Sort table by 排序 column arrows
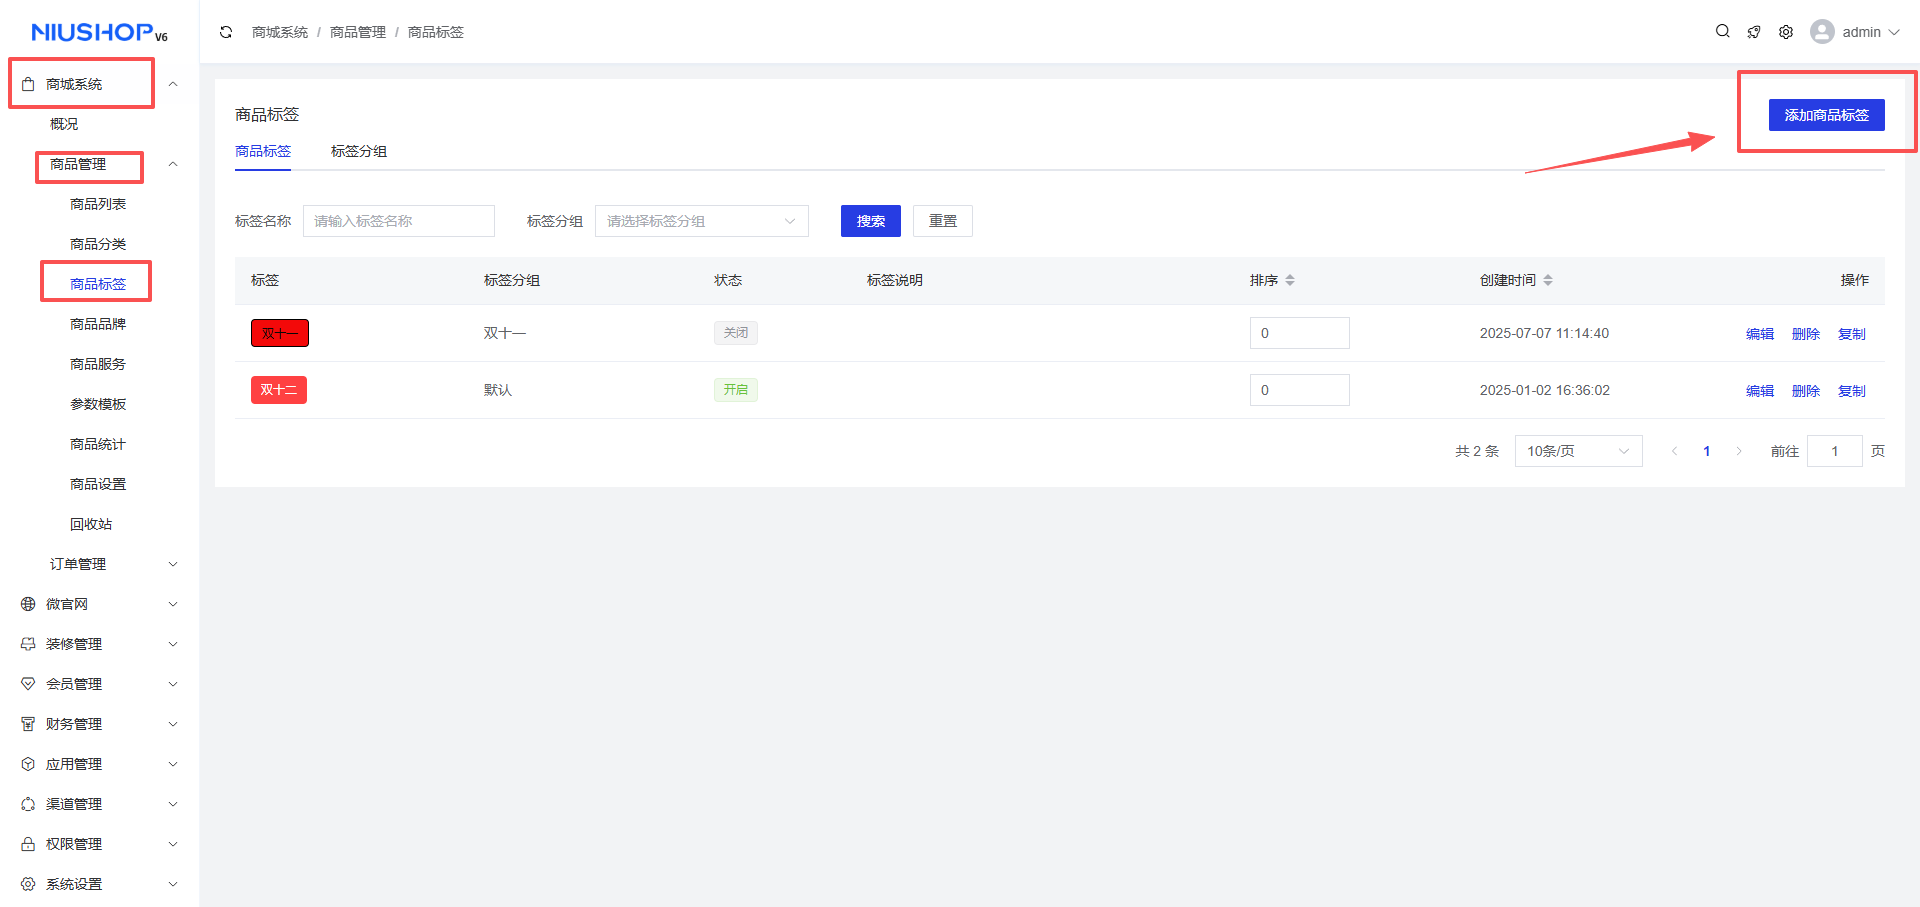 (x=1290, y=280)
